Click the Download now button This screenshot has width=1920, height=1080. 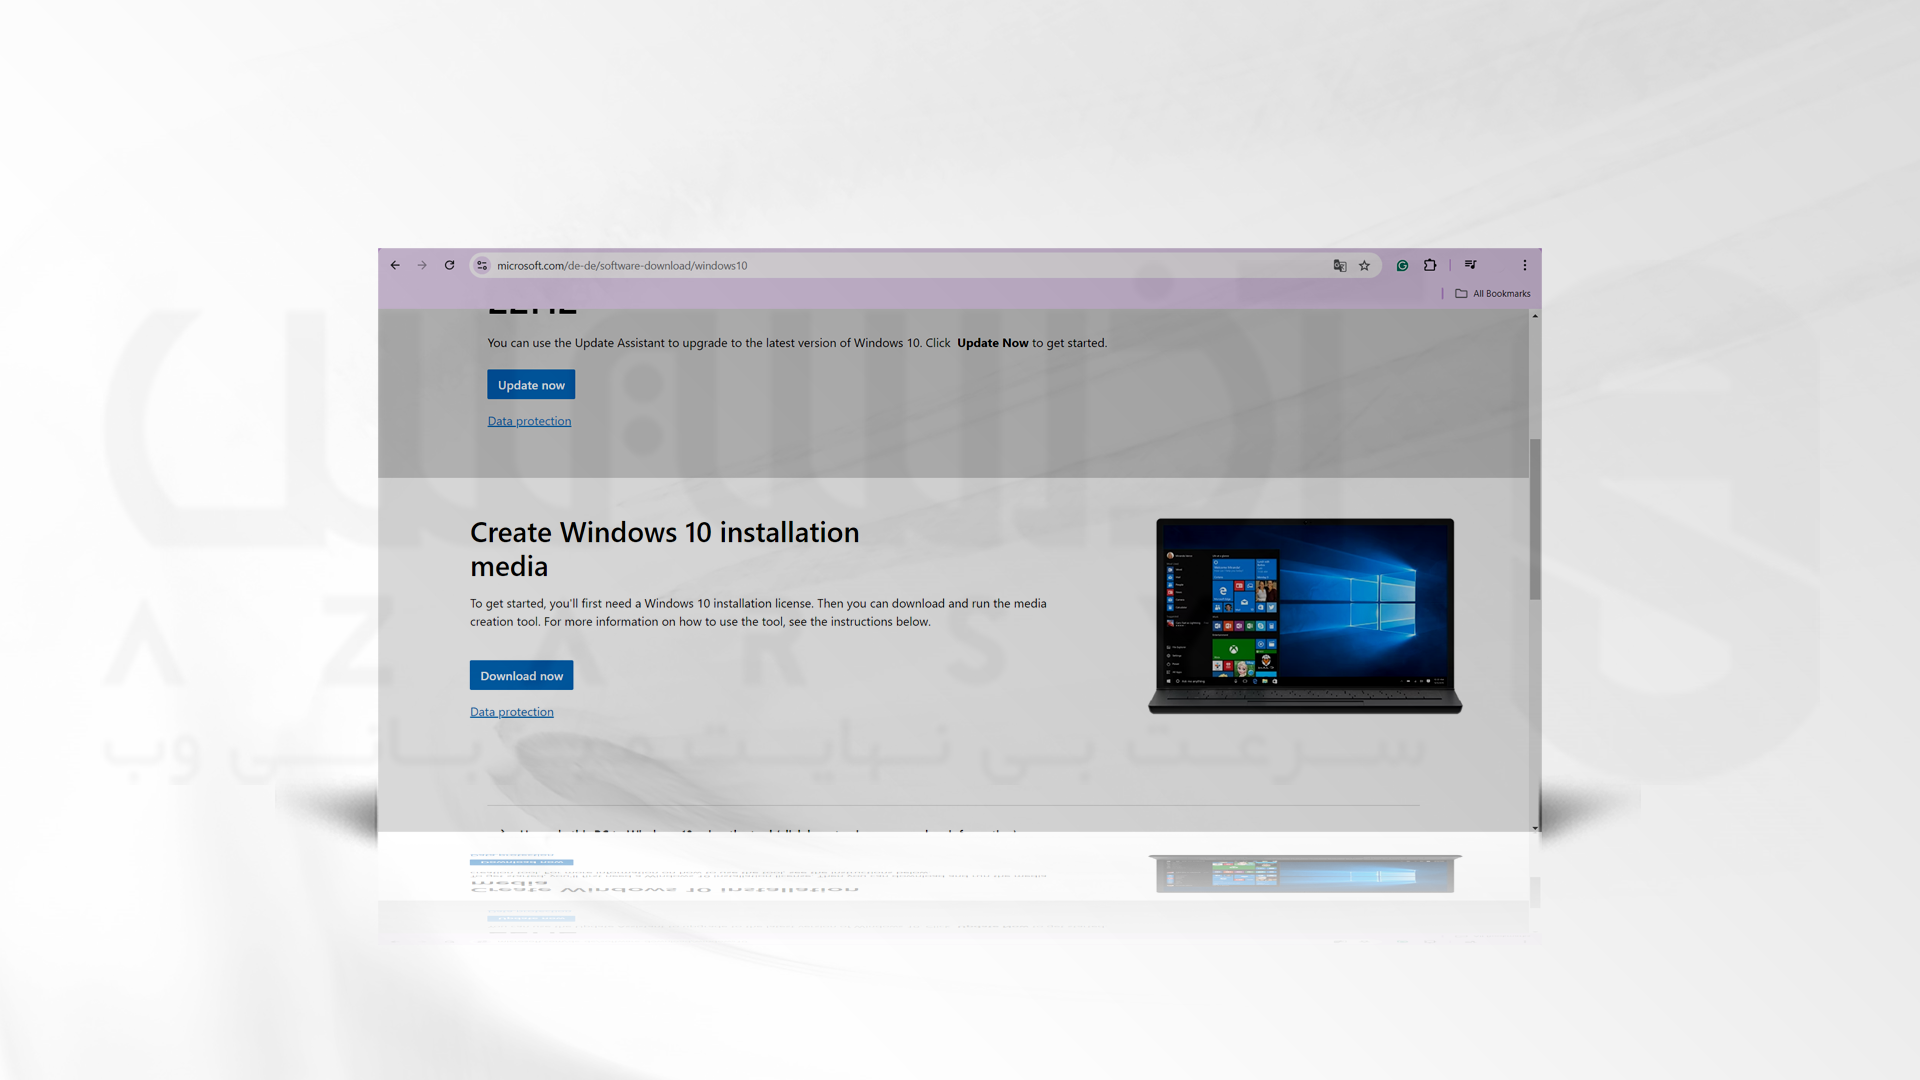[x=521, y=675]
